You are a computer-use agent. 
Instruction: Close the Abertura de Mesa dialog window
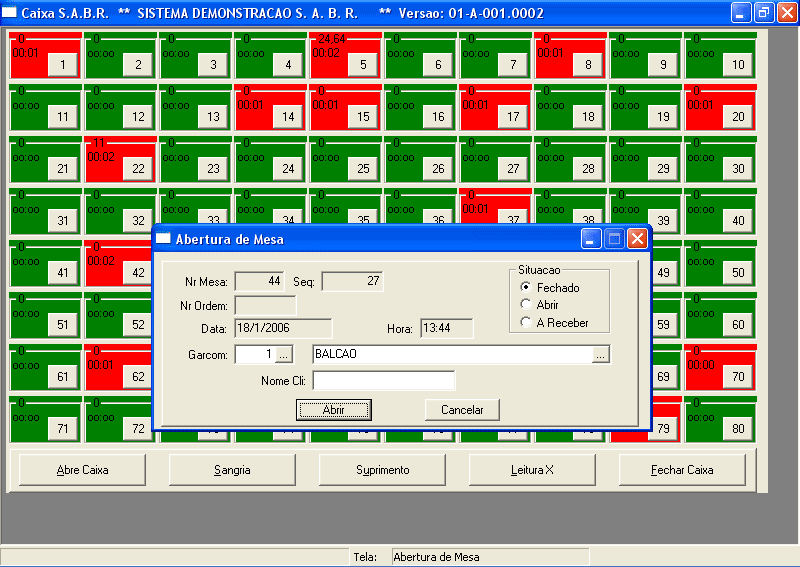click(x=638, y=238)
